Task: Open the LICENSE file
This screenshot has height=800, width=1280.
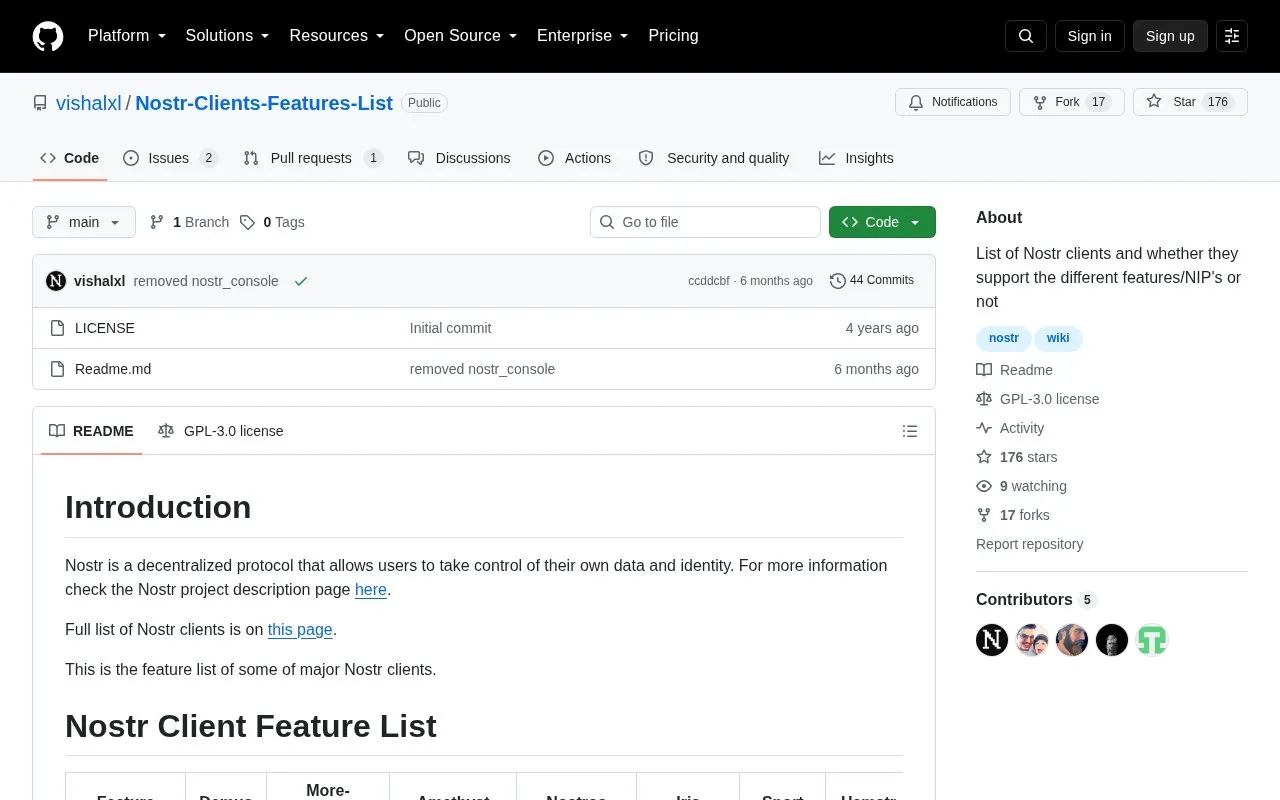Action: click(105, 328)
